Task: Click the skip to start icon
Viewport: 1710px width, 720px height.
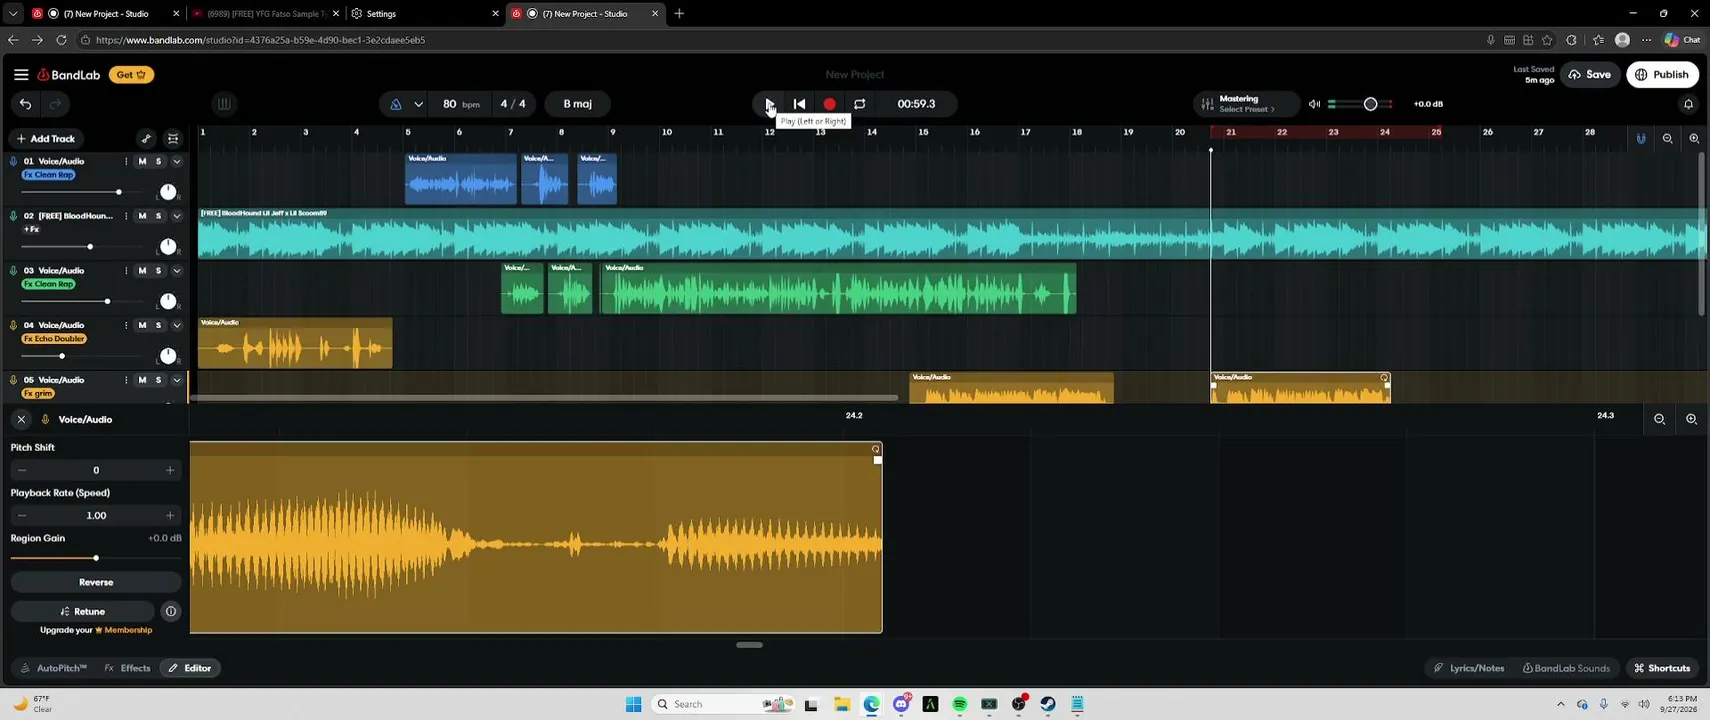Action: click(799, 104)
